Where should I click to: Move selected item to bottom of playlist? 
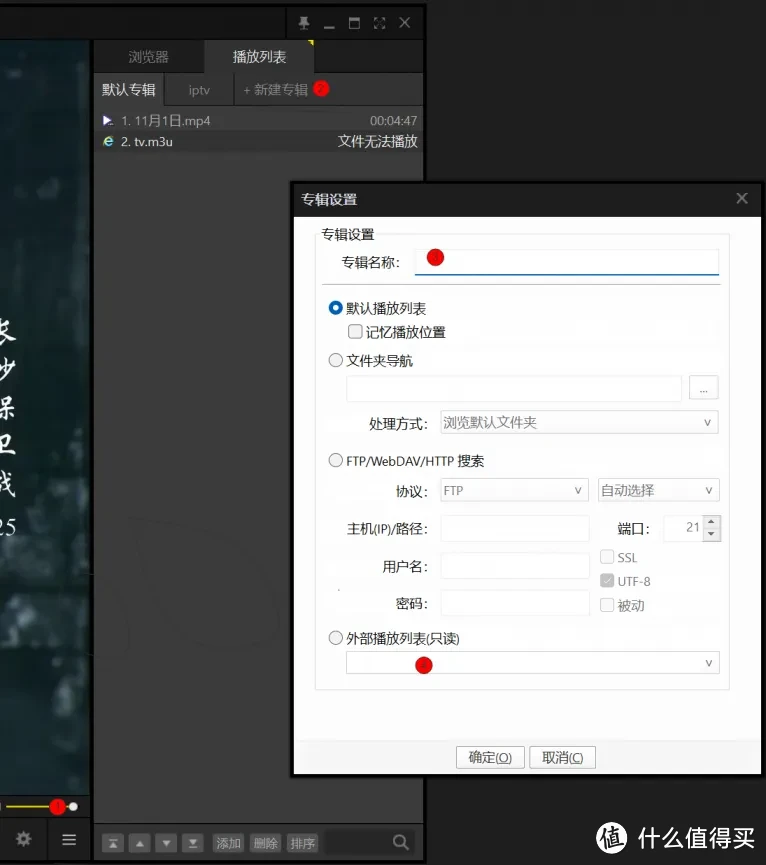pyautogui.click(x=192, y=843)
